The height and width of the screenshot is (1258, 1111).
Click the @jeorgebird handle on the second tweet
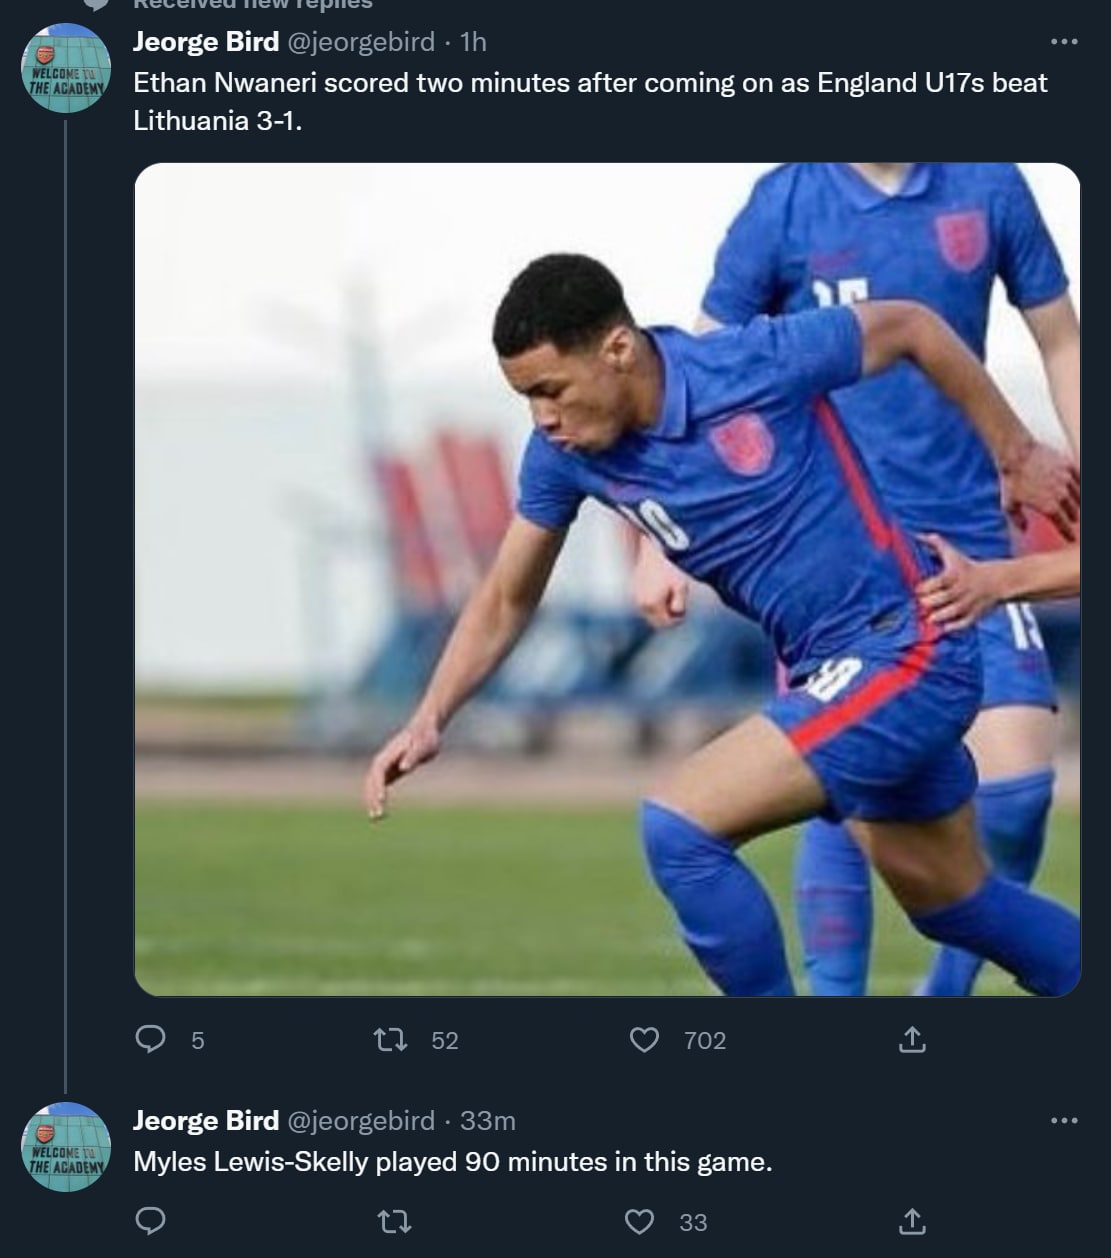coord(361,1121)
